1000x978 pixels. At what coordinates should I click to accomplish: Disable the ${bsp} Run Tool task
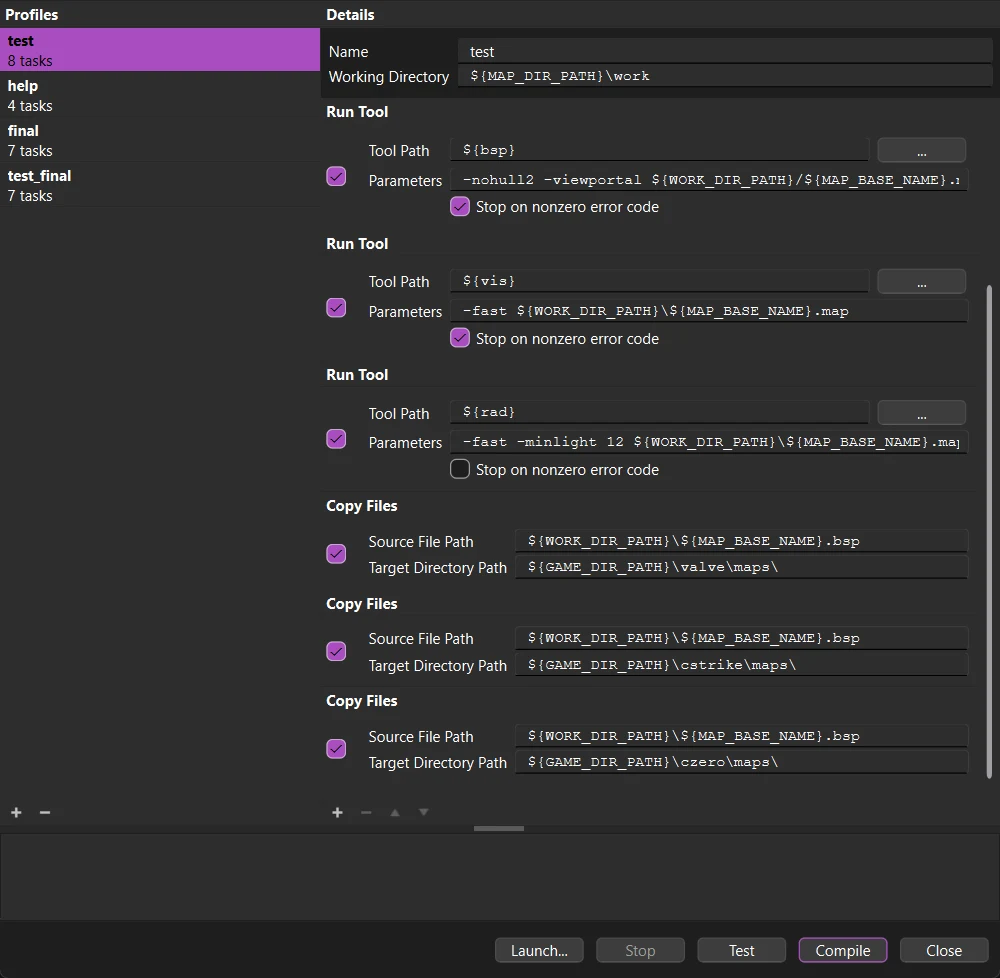[336, 177]
